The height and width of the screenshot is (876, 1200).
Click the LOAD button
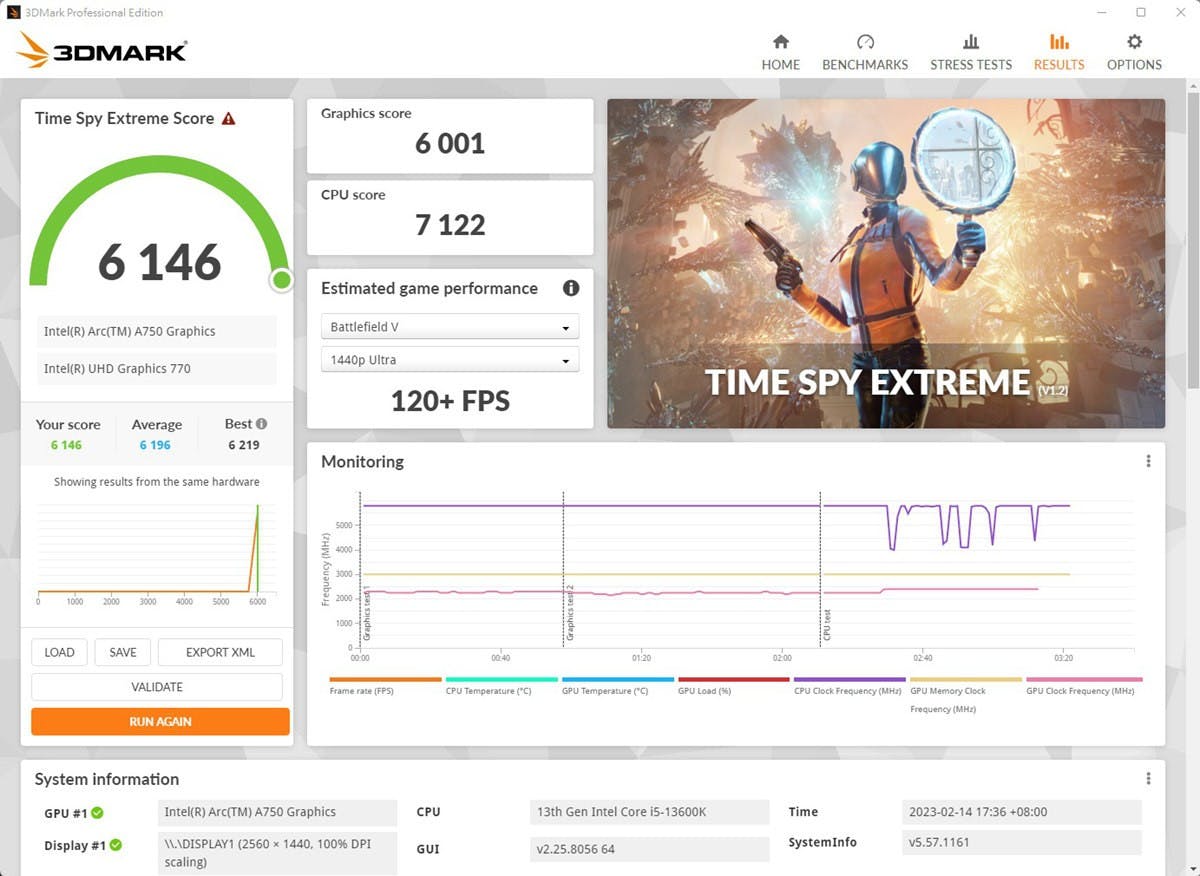tap(59, 652)
